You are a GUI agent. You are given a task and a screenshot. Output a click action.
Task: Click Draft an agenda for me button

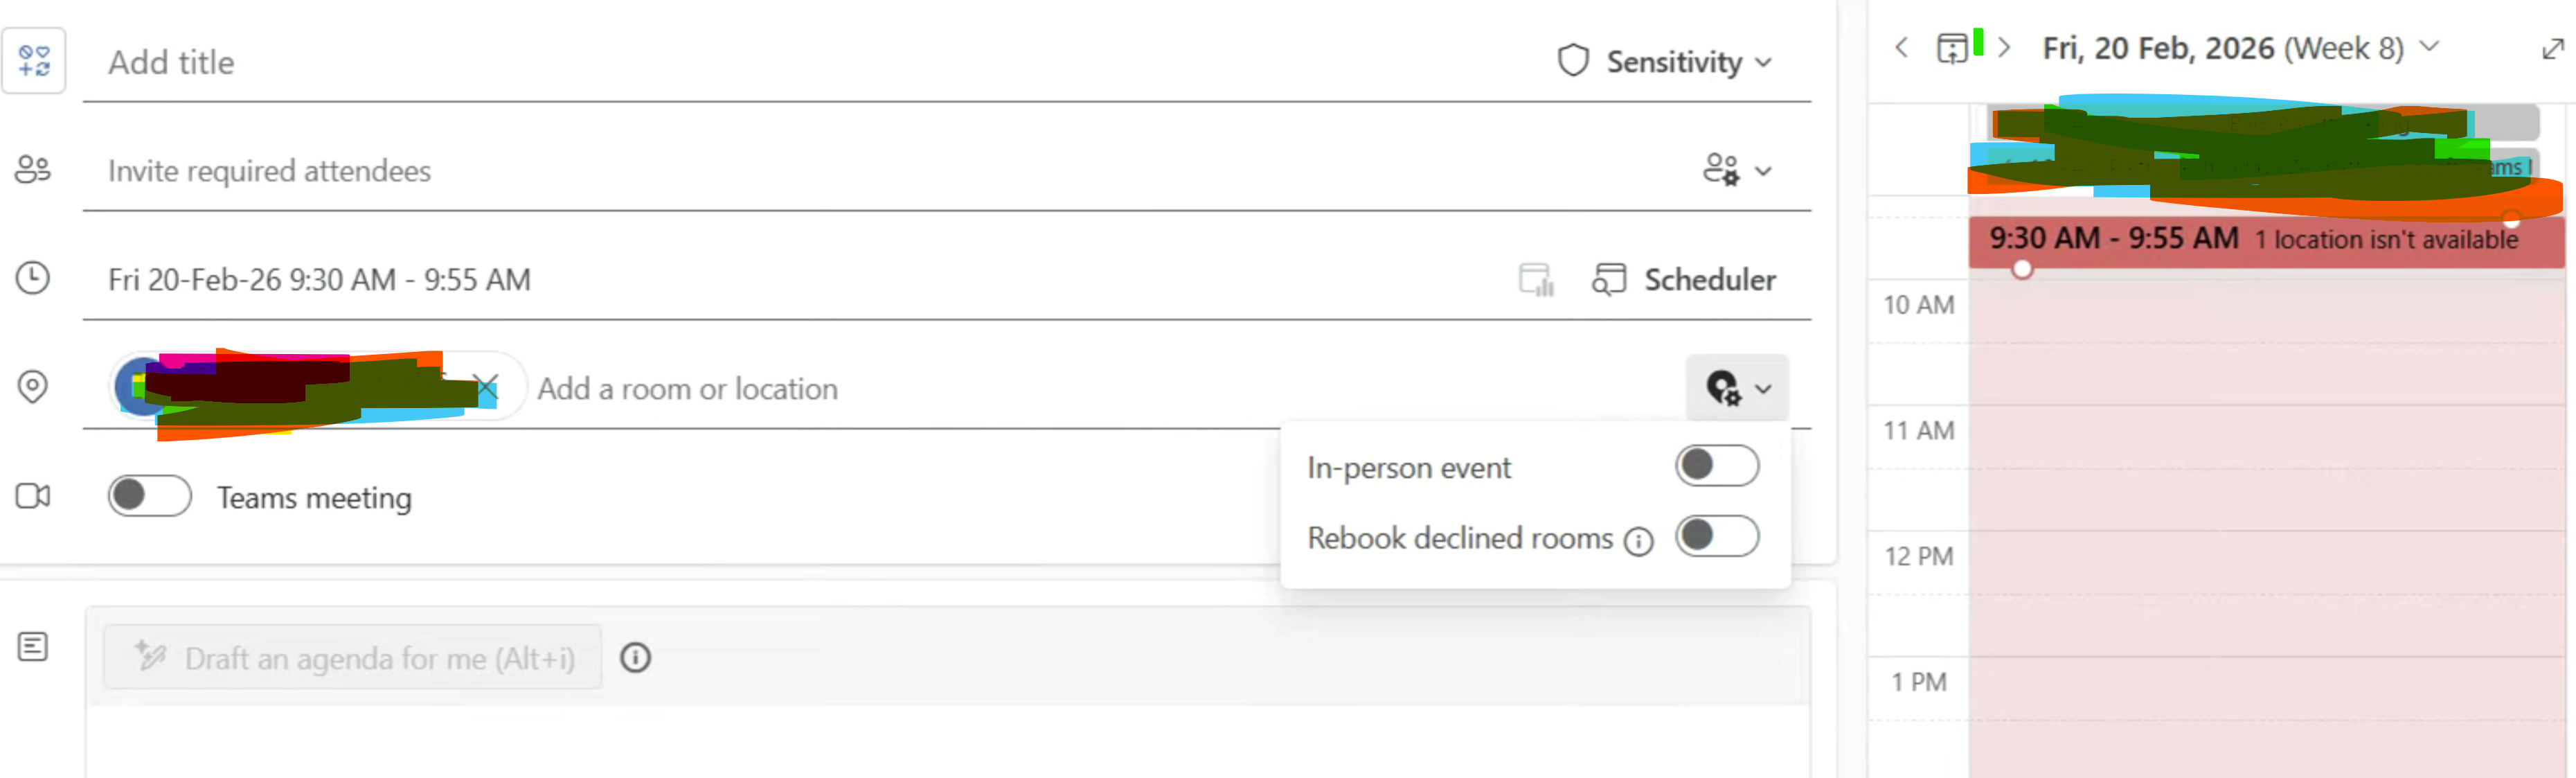[x=353, y=657]
